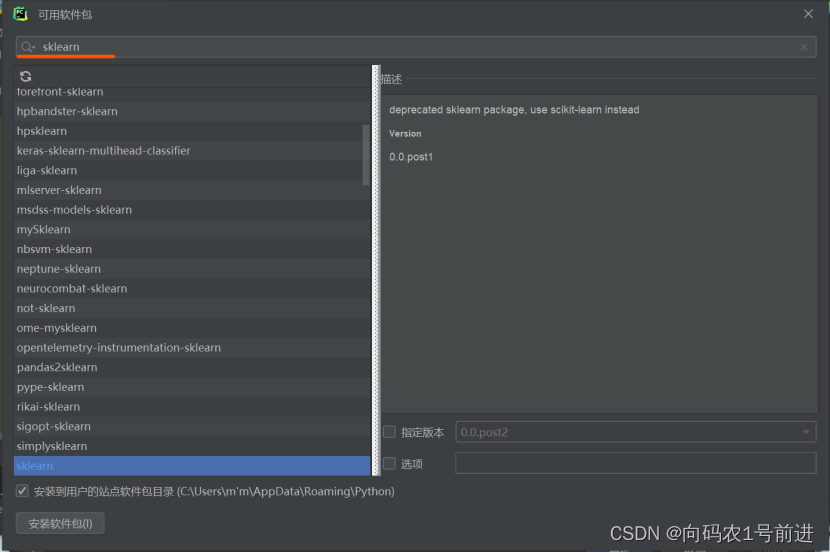The height and width of the screenshot is (553, 830).
Task: Select hpbandster-sklearn package
Action: click(192, 111)
